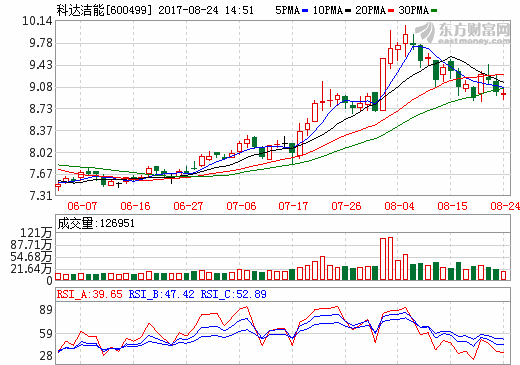Click the price axis label 9.78
This screenshot has height=365, width=520.
click(41, 43)
